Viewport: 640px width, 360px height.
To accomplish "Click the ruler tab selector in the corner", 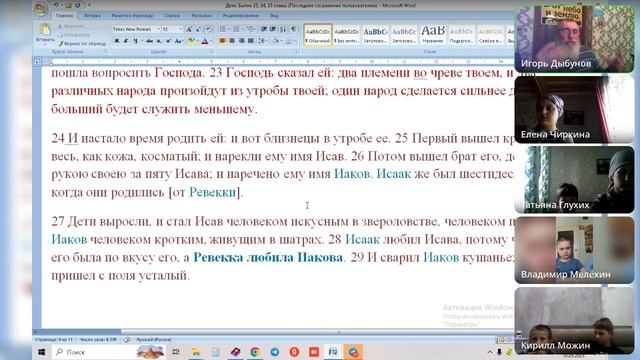I will pyautogui.click(x=37, y=62).
